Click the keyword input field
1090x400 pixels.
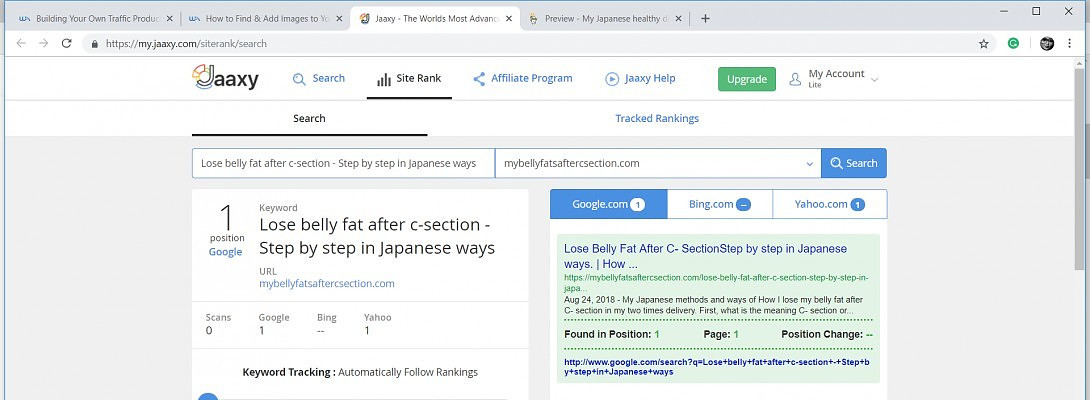[x=343, y=163]
